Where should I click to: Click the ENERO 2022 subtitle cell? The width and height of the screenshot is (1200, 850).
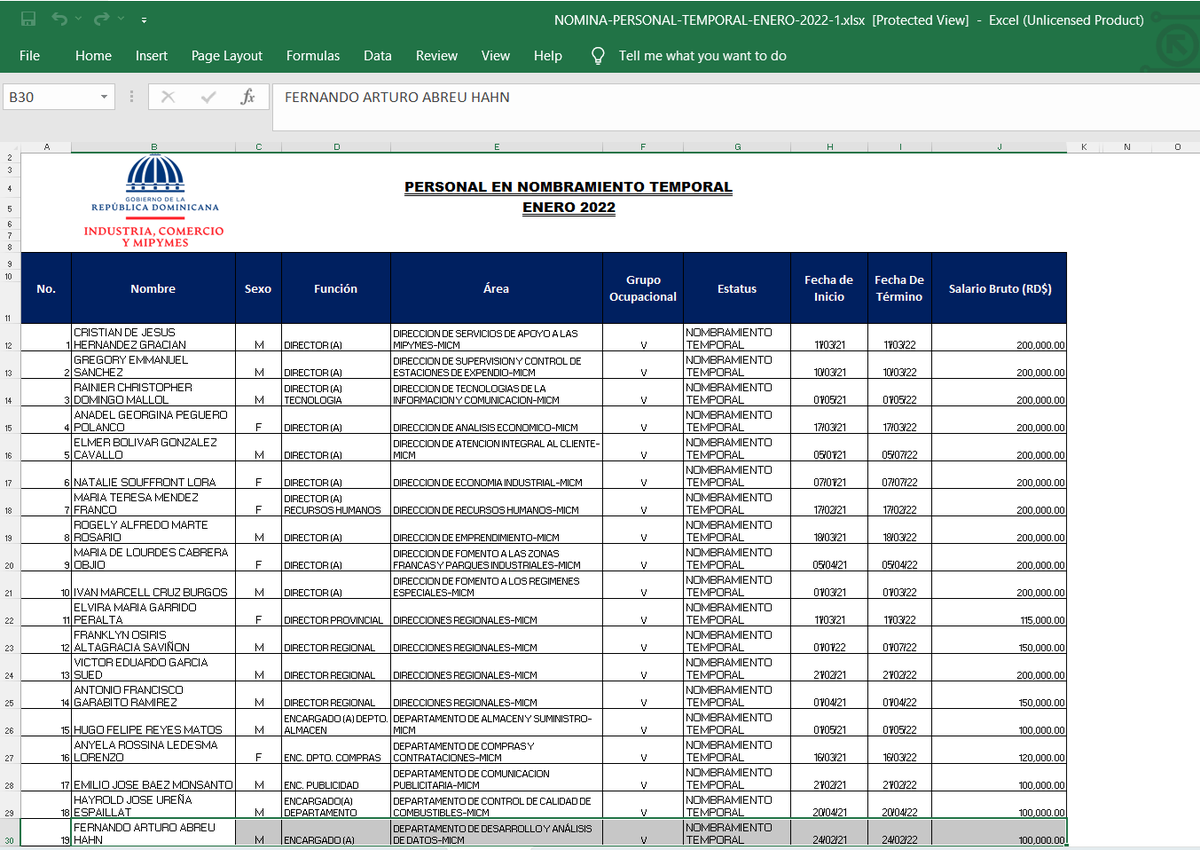point(568,208)
